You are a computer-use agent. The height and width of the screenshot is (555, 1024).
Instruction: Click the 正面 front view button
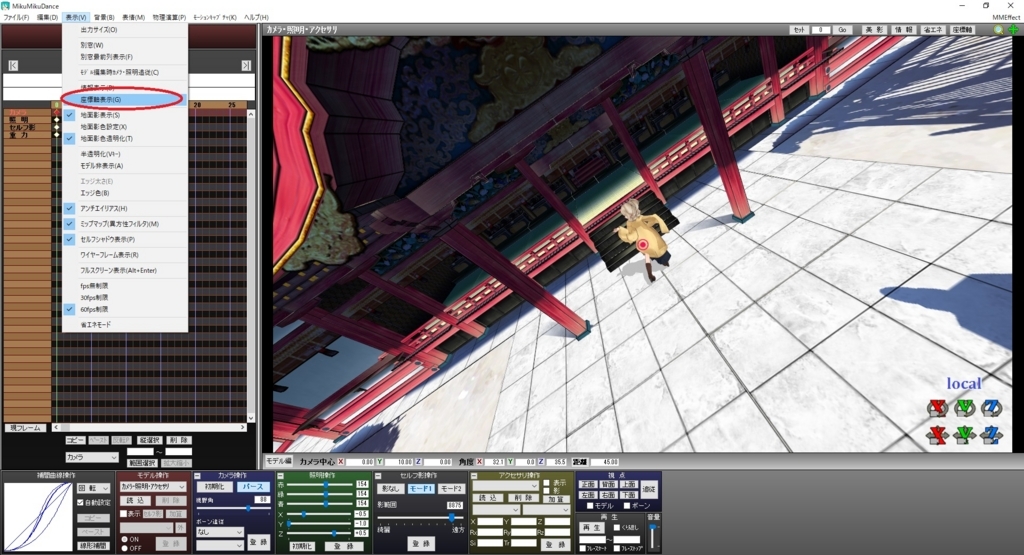pyautogui.click(x=588, y=484)
